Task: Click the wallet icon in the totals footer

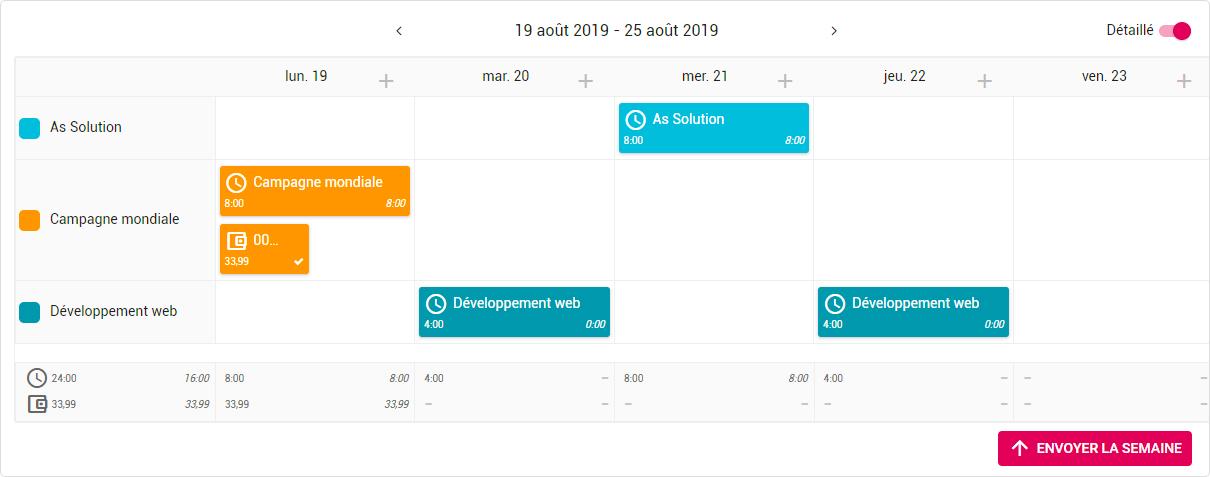Action: [37, 405]
